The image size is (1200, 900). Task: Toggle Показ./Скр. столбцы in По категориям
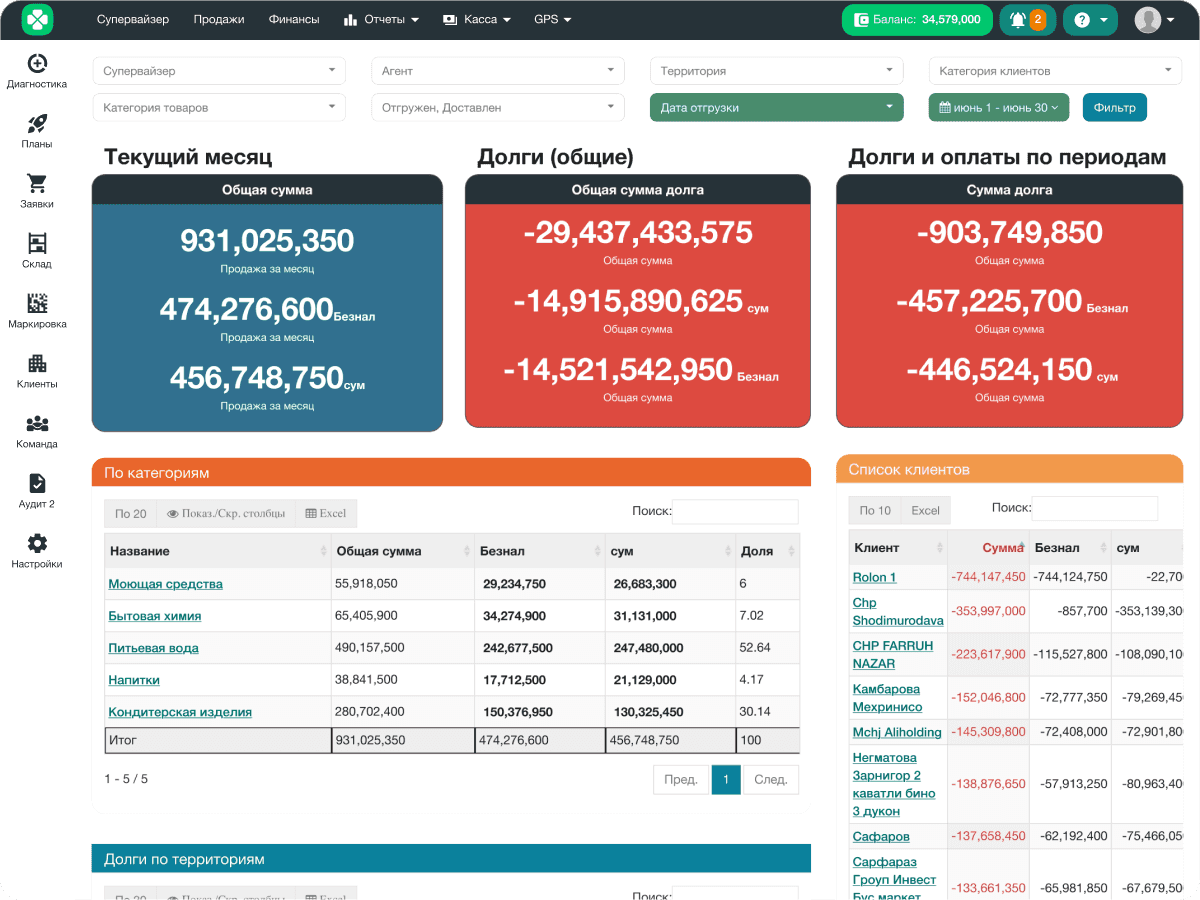coord(226,513)
